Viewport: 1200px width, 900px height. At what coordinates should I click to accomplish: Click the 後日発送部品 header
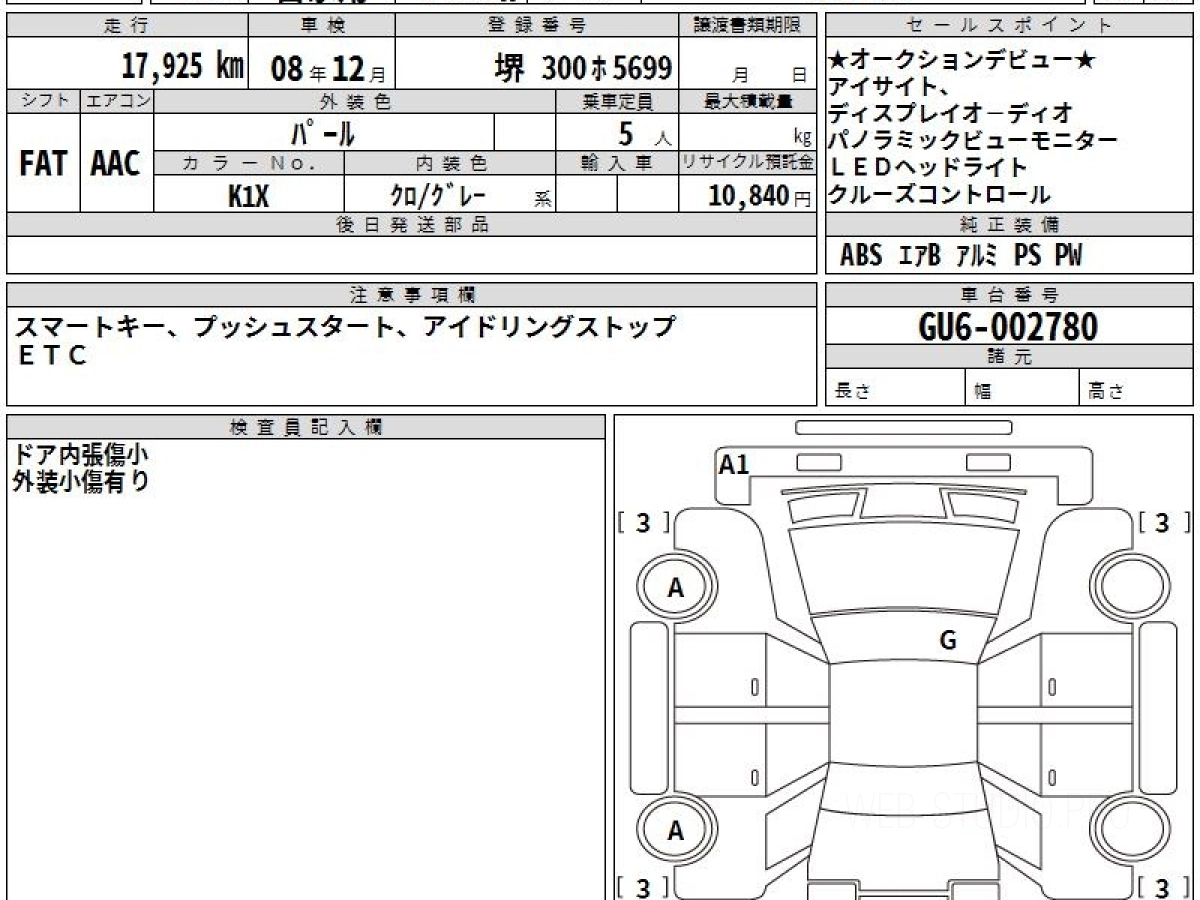(411, 225)
